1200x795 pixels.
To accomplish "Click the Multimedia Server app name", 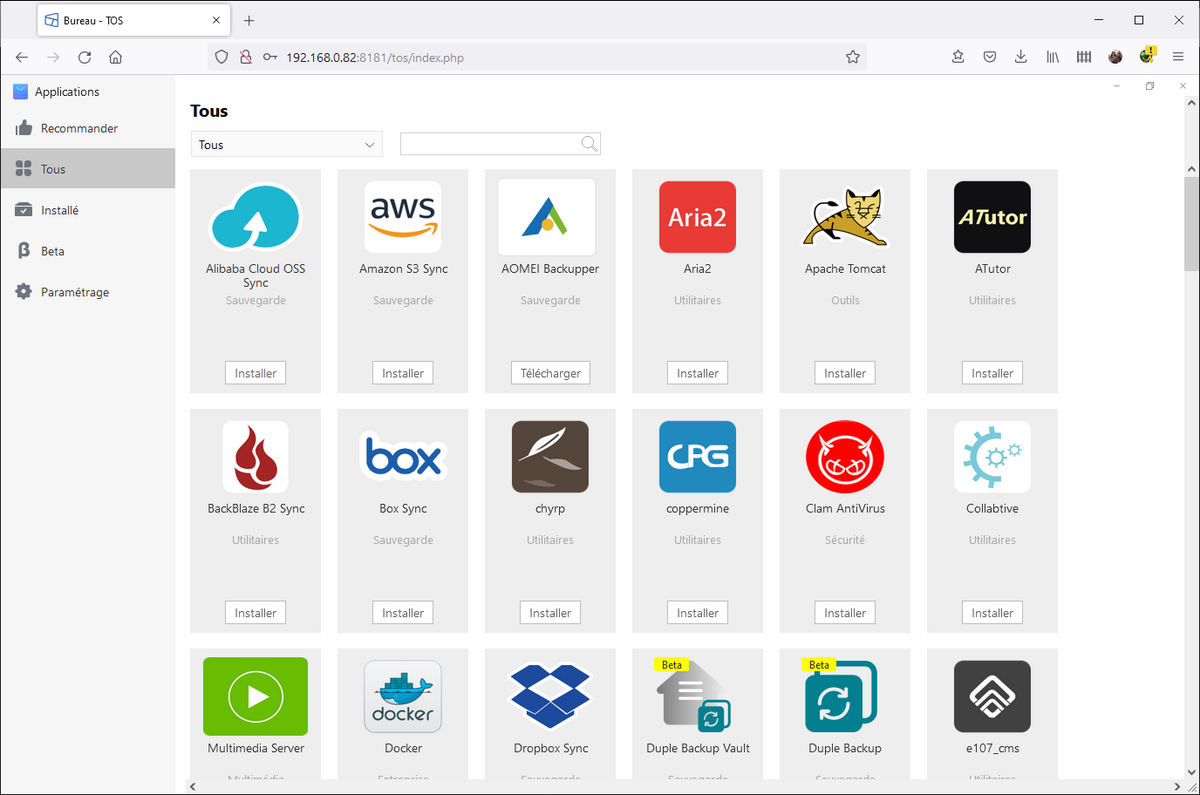I will coord(256,748).
